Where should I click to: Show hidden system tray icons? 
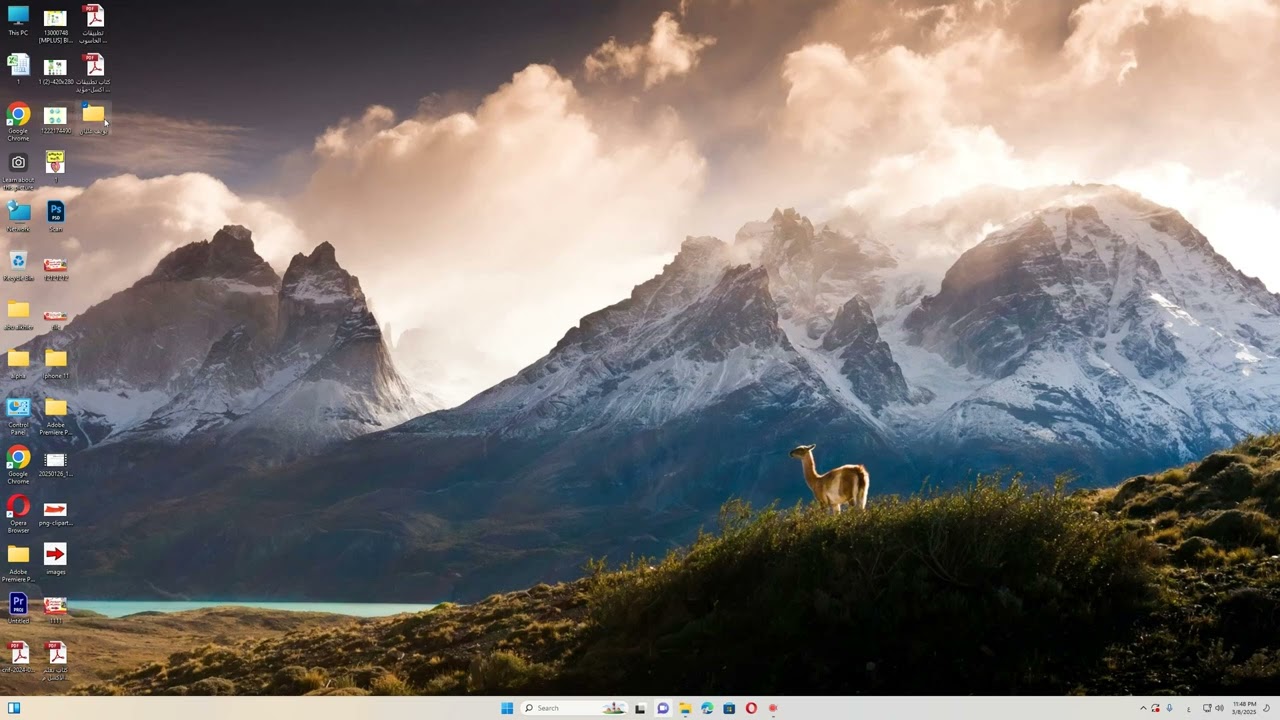pyautogui.click(x=1143, y=708)
